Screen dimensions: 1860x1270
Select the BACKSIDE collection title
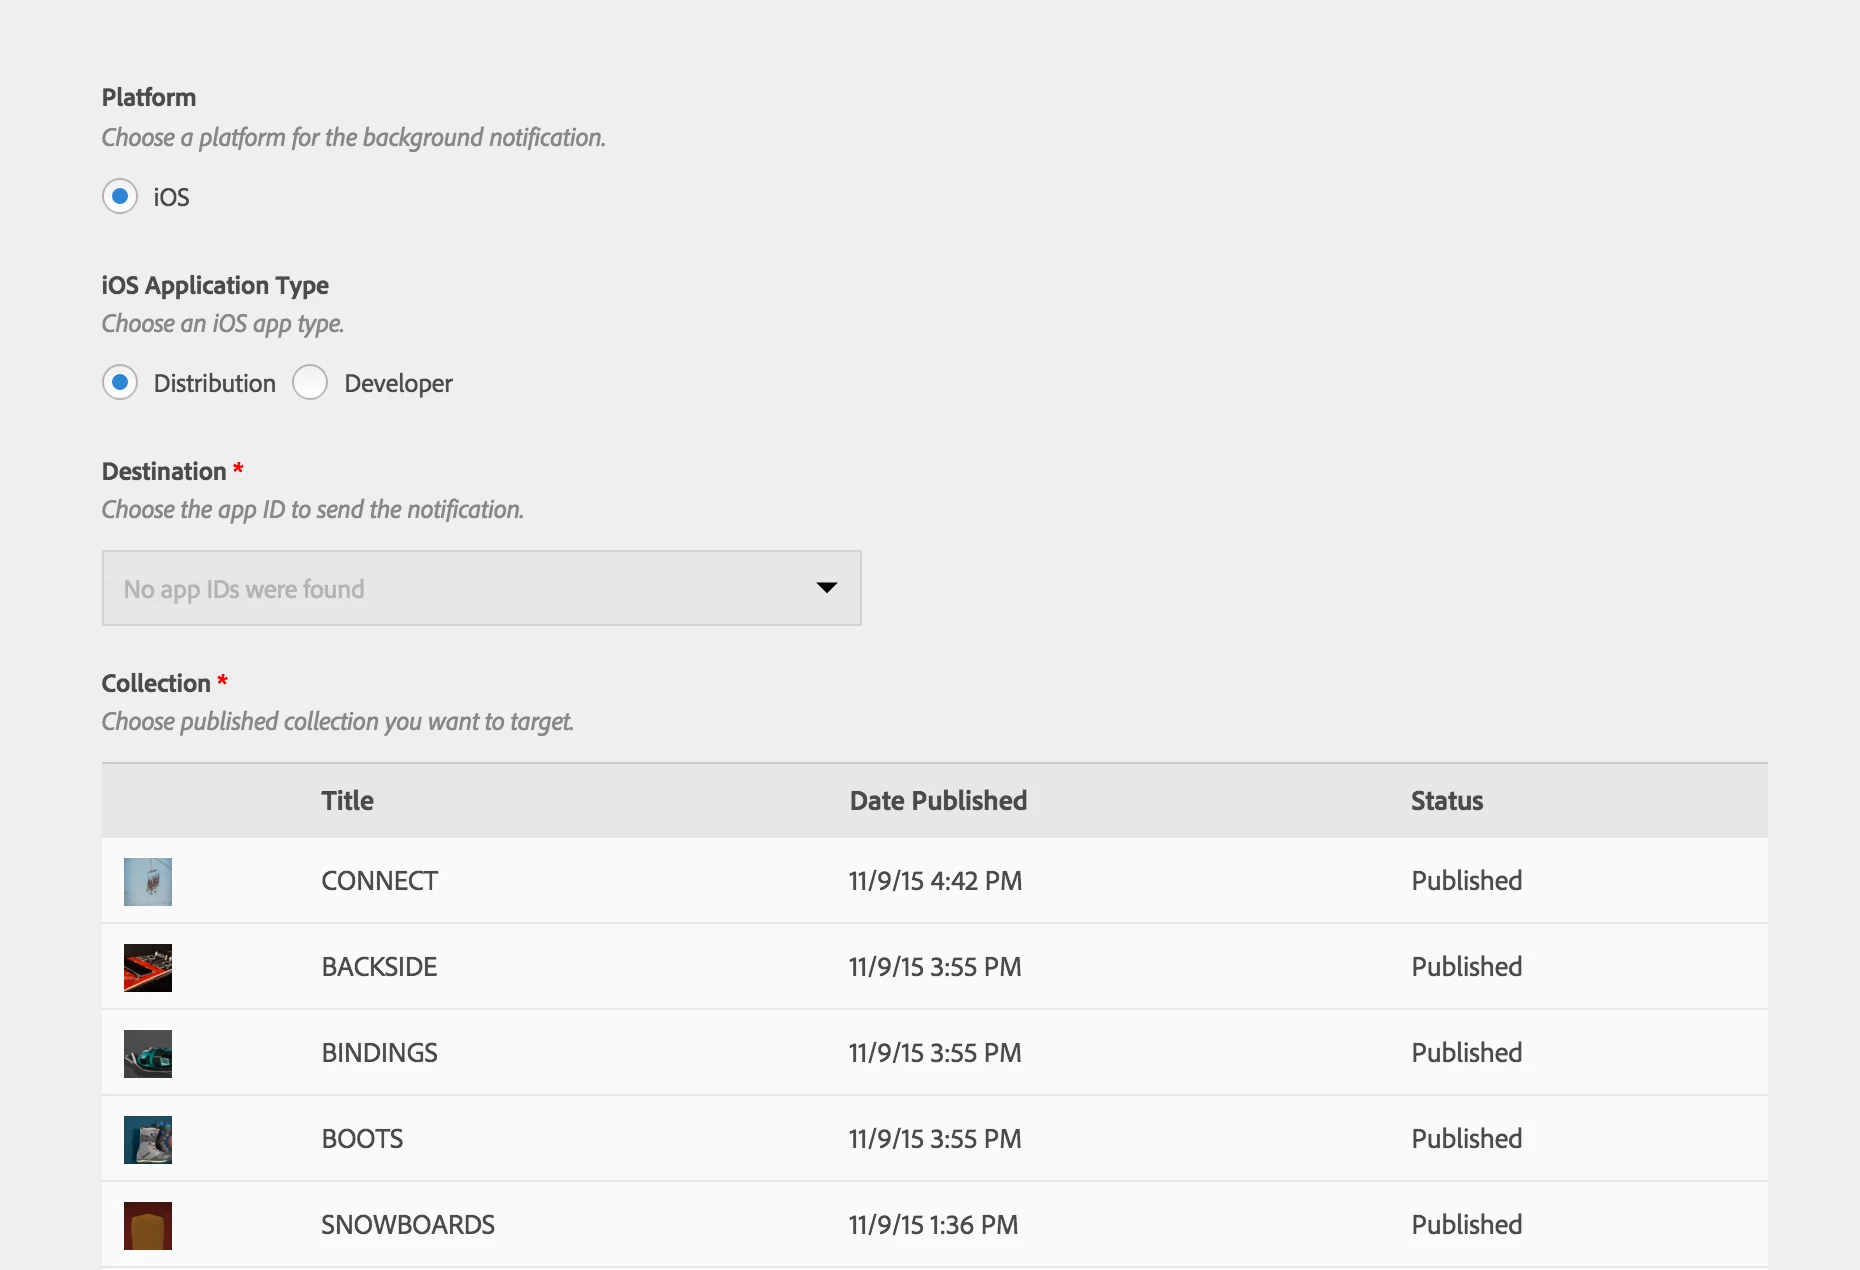(379, 967)
